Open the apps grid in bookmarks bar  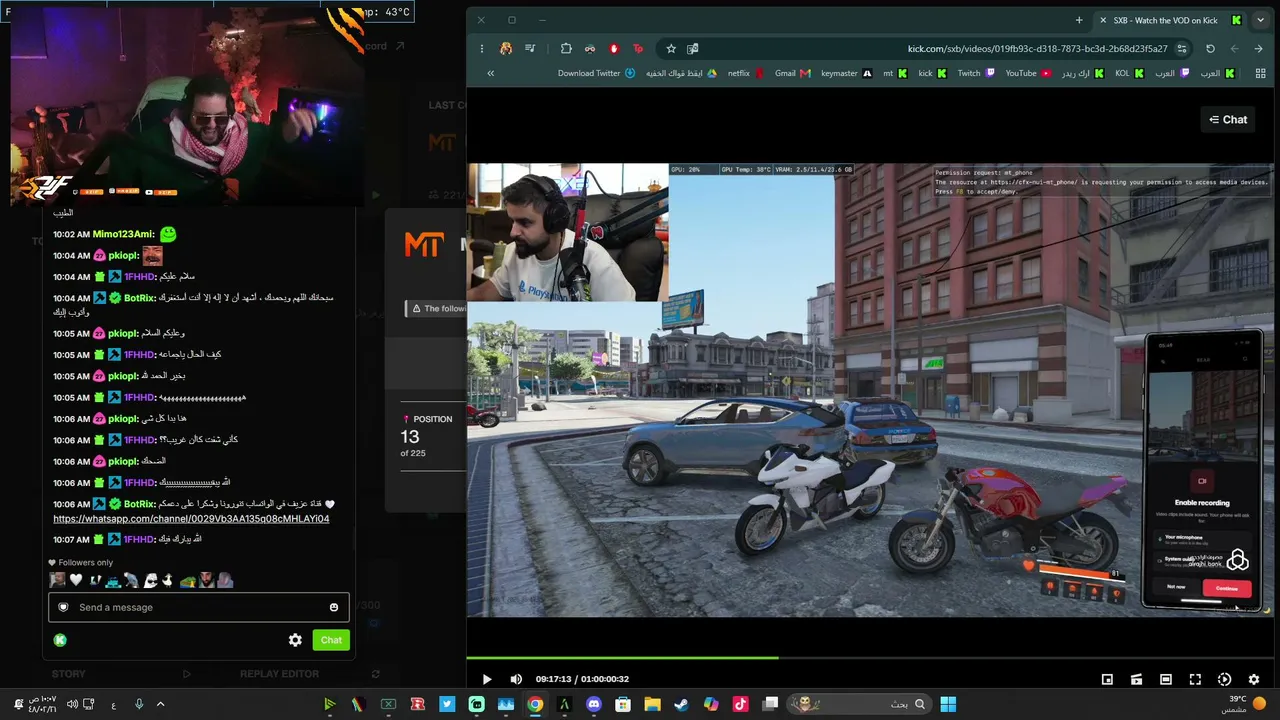[1261, 73]
